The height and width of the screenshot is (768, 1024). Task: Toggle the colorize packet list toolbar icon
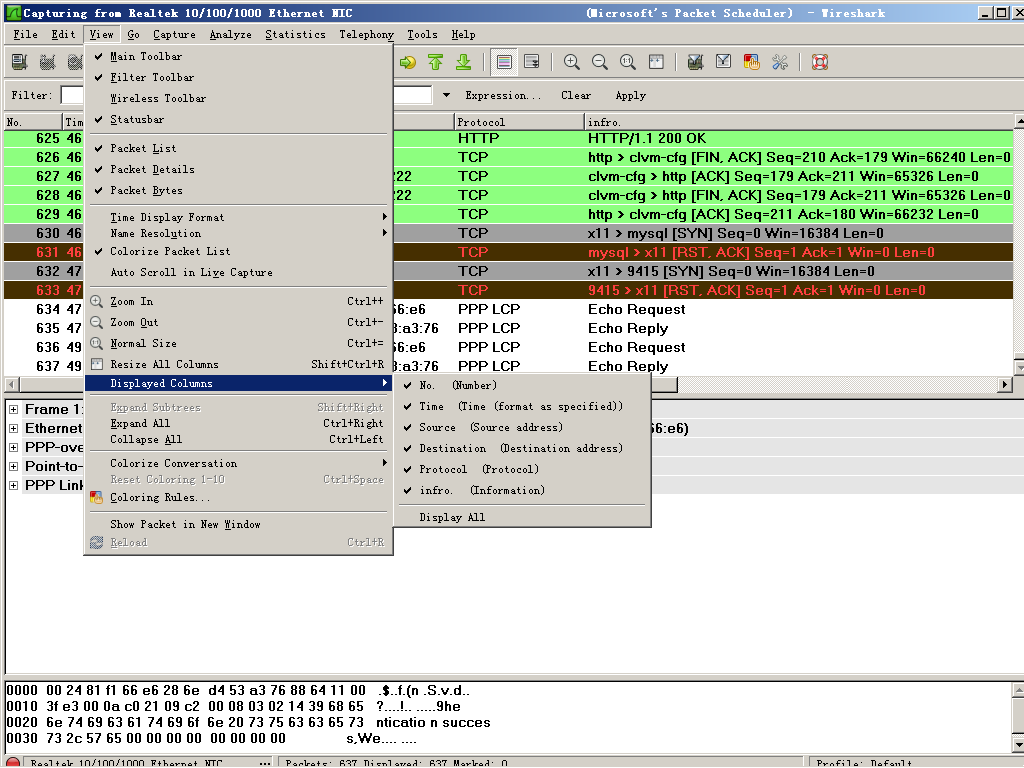click(x=504, y=62)
